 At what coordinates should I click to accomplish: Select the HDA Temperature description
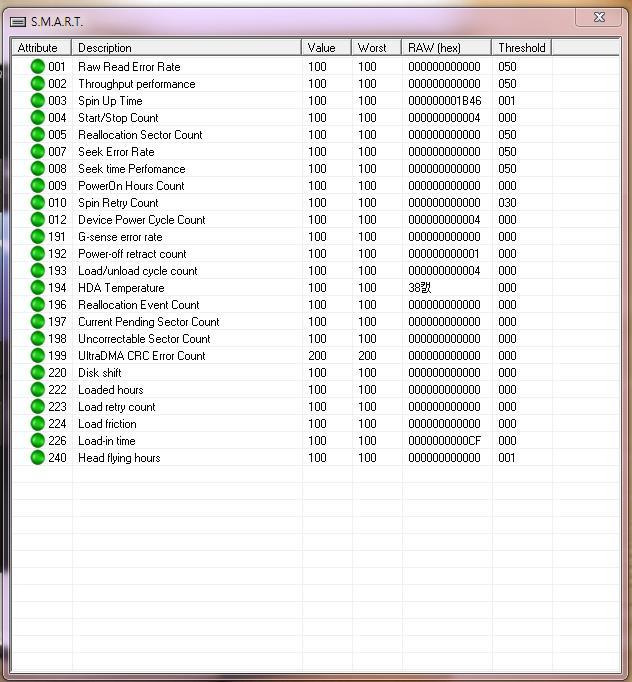121,288
